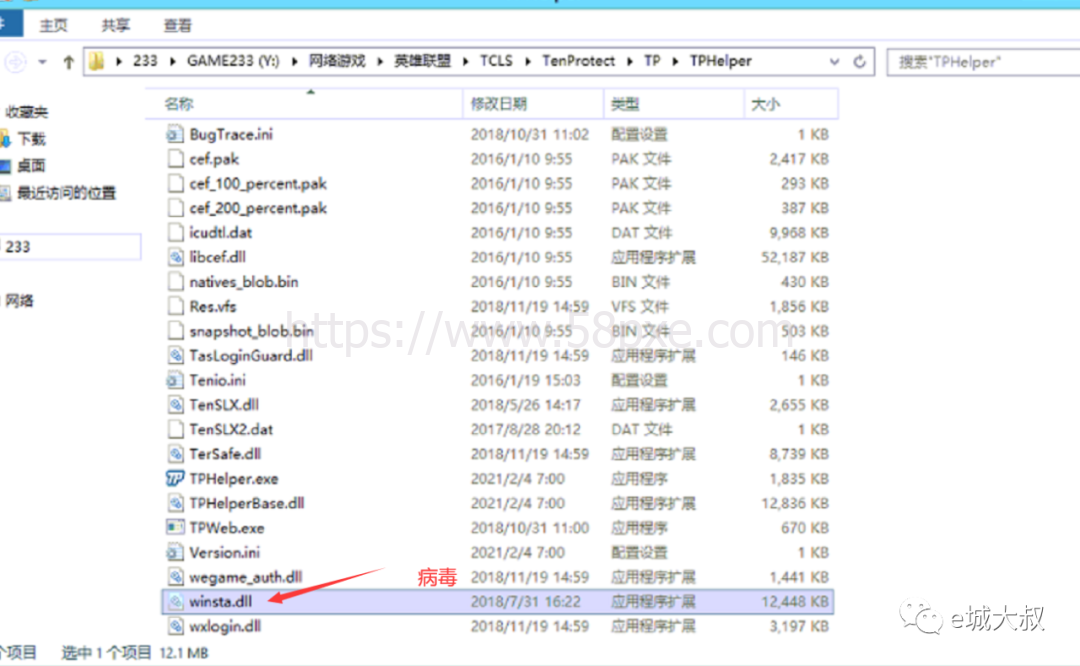Open 桌面 in the navigation pane

[x=31, y=165]
